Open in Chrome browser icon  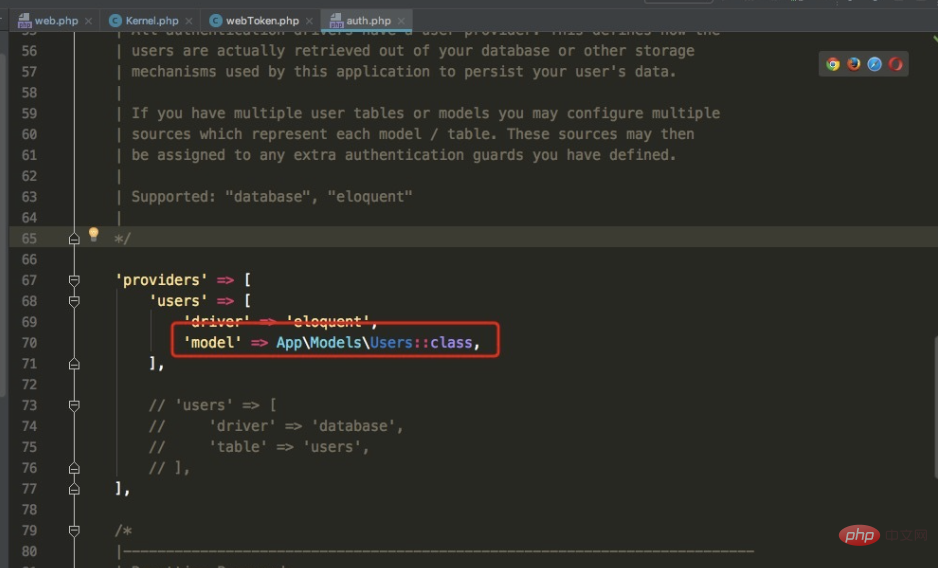[x=833, y=64]
